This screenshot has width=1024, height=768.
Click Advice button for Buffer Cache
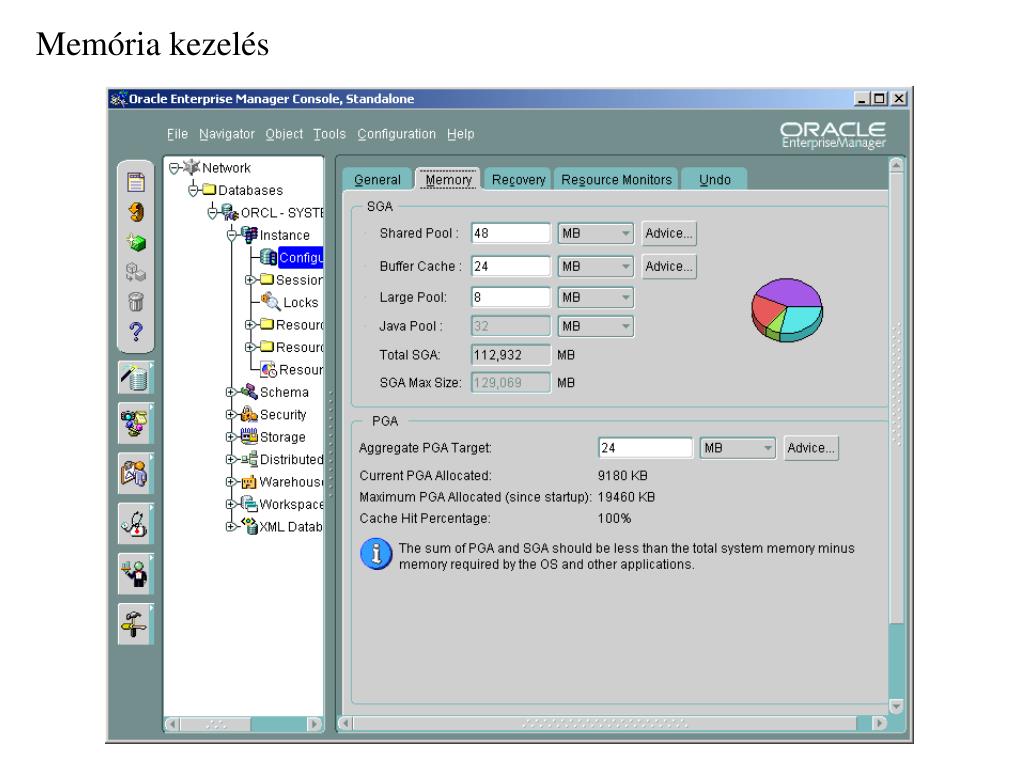click(x=669, y=266)
